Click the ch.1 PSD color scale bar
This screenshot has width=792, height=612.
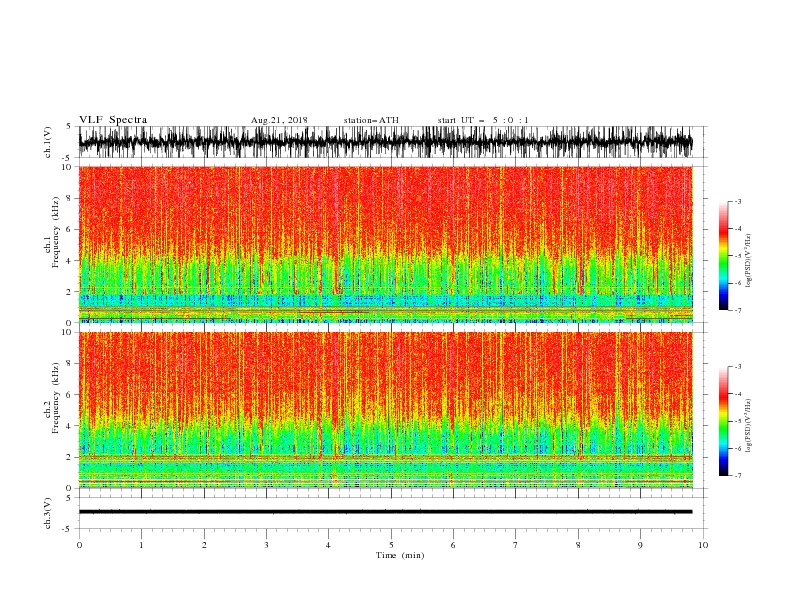tap(724, 256)
